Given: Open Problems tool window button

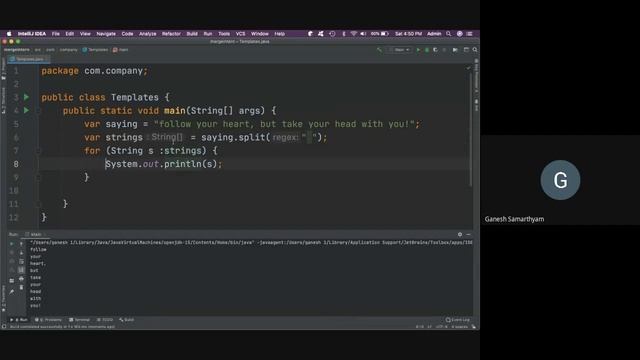Looking at the screenshot, I should 49,320.
